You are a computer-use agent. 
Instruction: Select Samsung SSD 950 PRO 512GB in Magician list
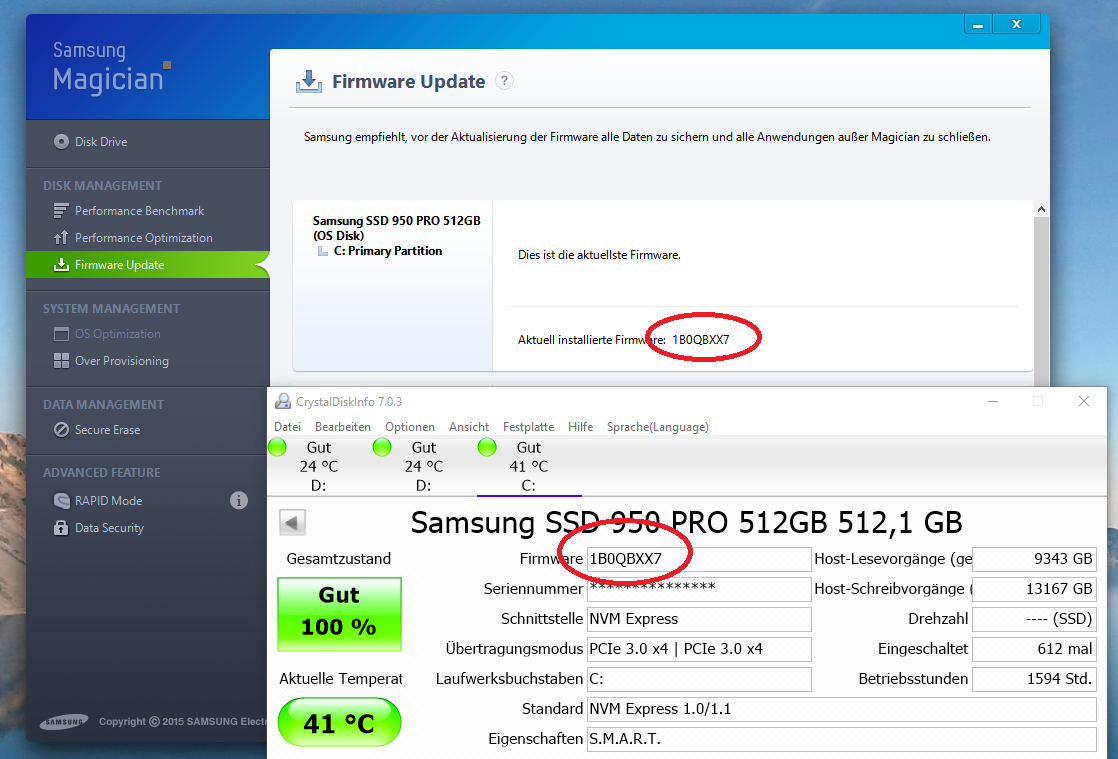click(x=396, y=228)
